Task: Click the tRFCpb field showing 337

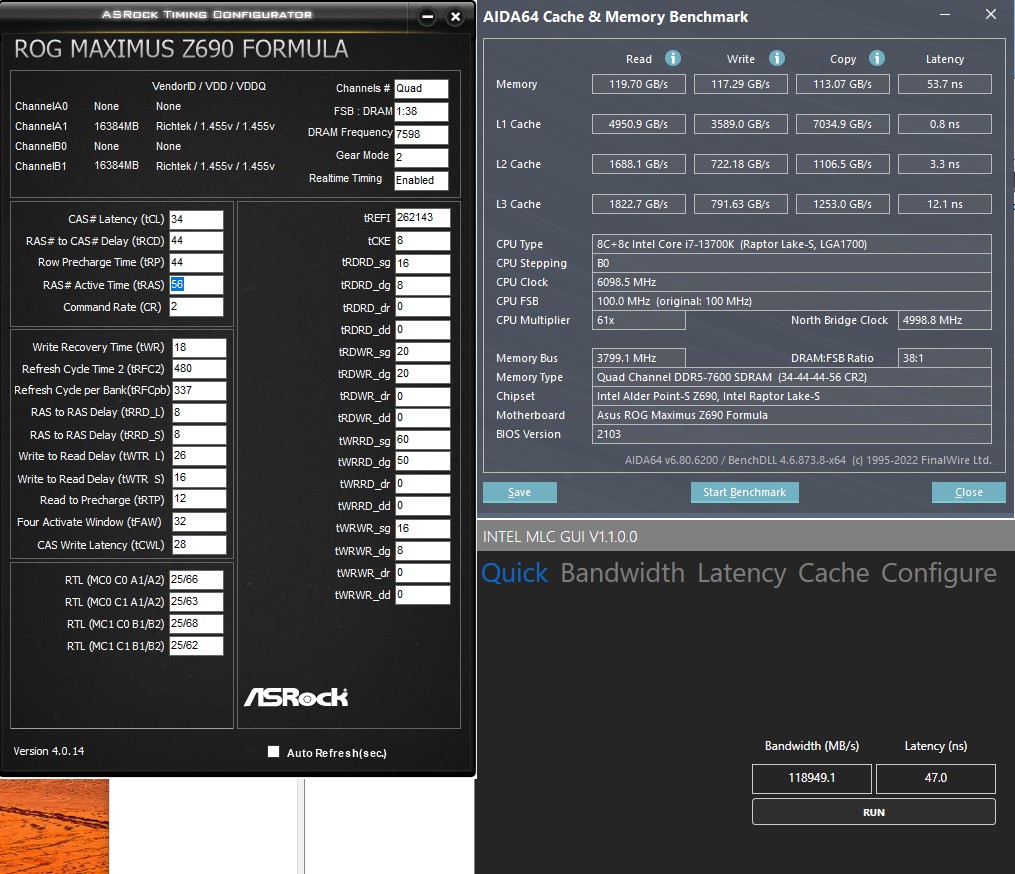Action: tap(199, 390)
